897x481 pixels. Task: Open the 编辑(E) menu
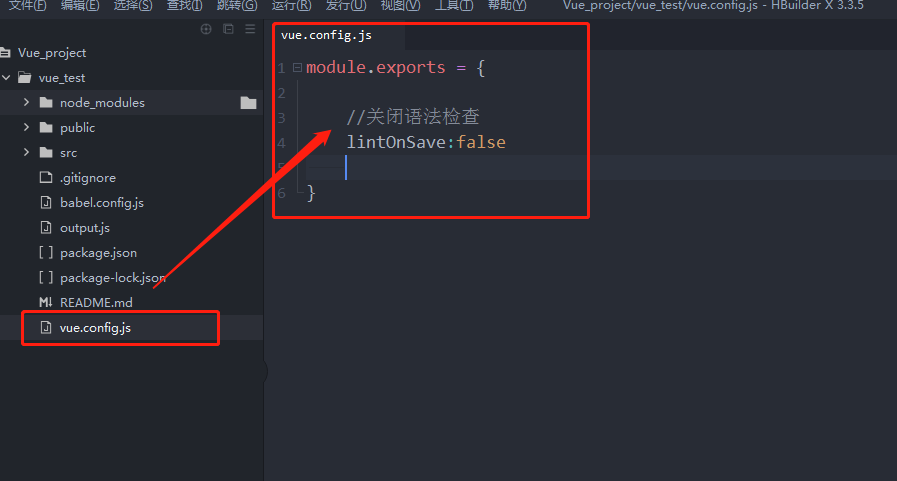click(x=80, y=6)
